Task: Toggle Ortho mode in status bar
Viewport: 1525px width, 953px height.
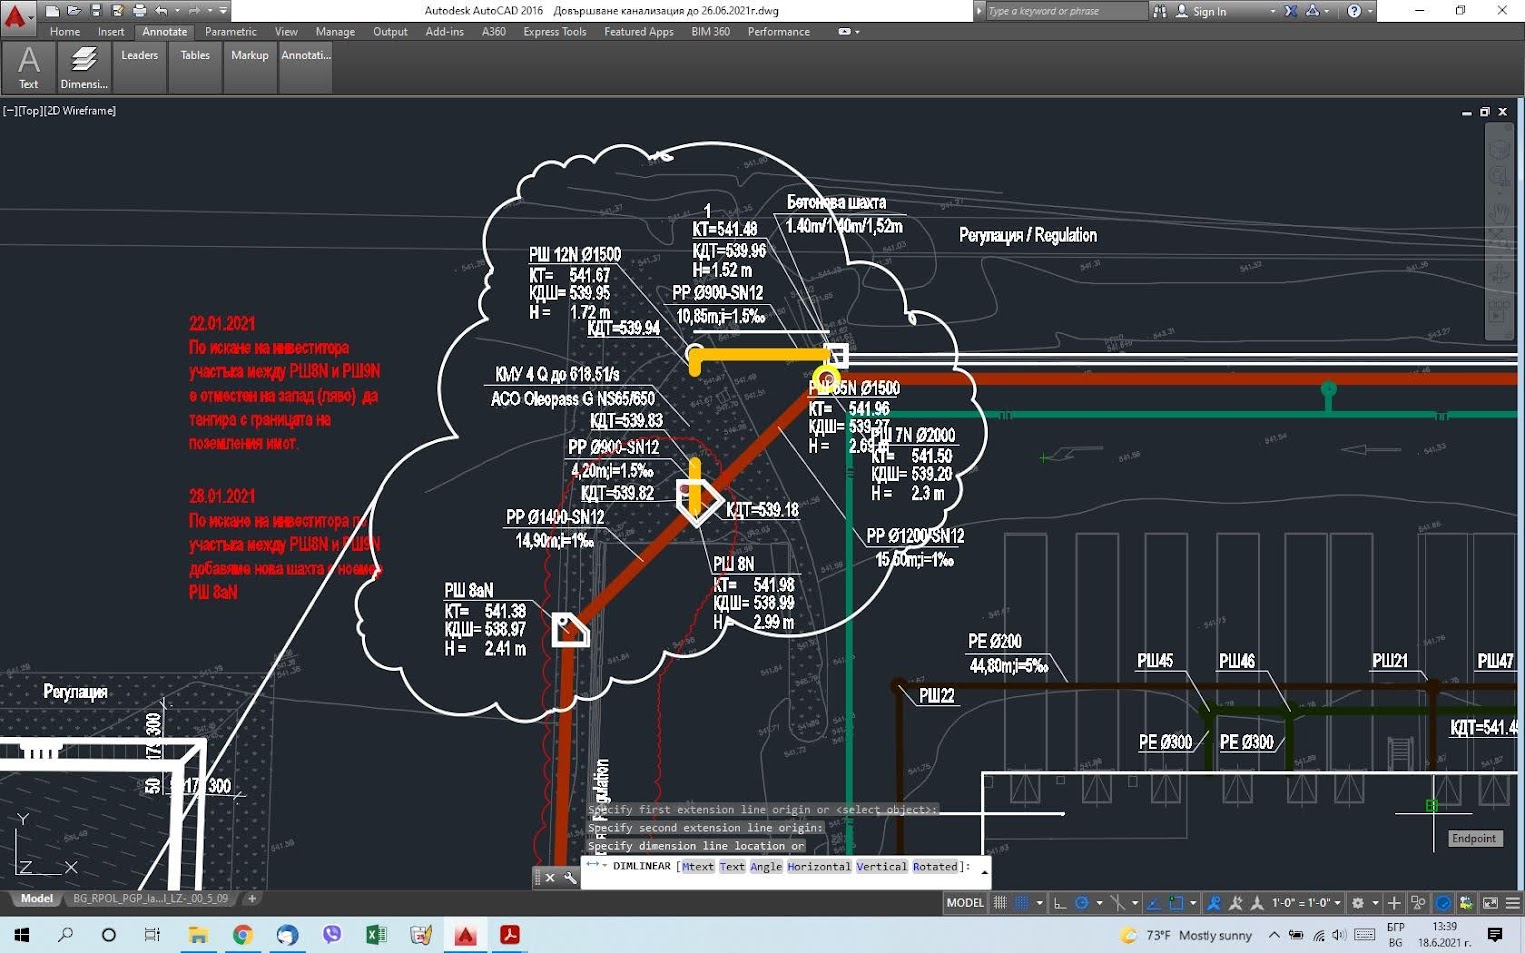Action: click(x=1060, y=903)
